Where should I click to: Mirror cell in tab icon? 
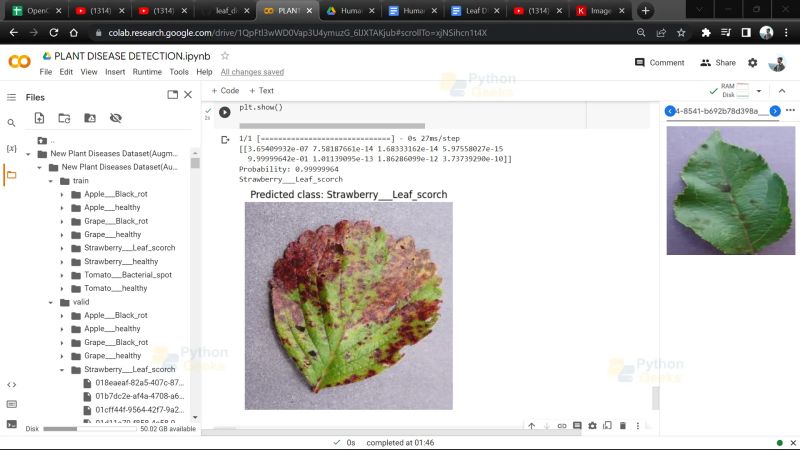coord(607,426)
